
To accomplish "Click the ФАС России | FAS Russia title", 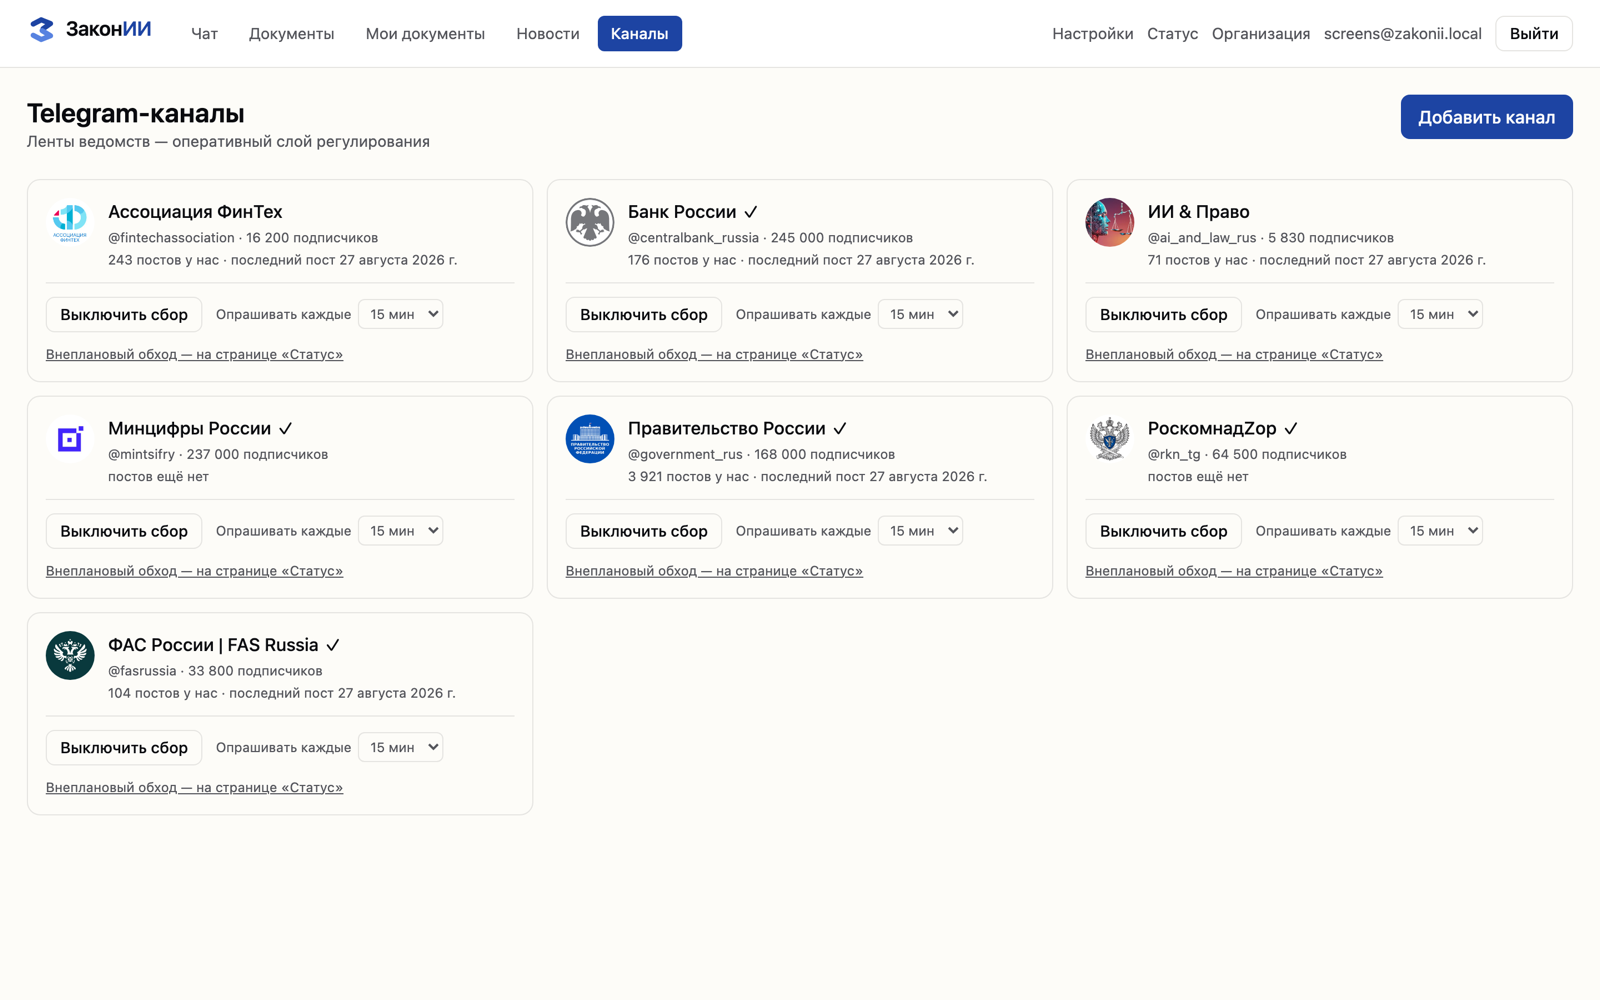I will click(x=213, y=646).
